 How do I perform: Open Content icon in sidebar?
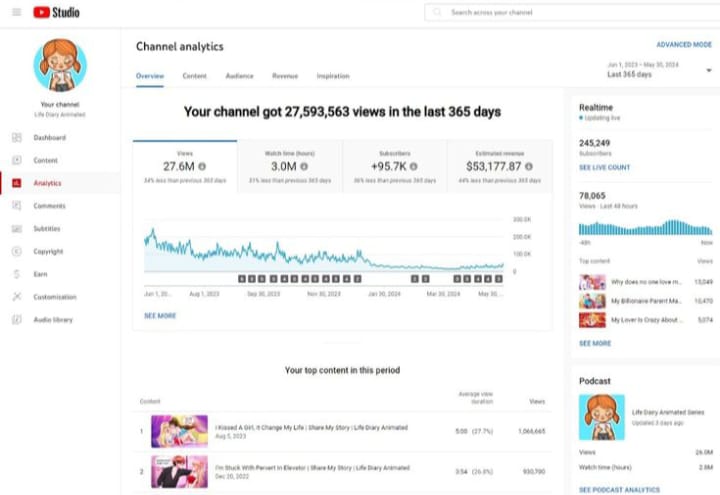[16, 160]
